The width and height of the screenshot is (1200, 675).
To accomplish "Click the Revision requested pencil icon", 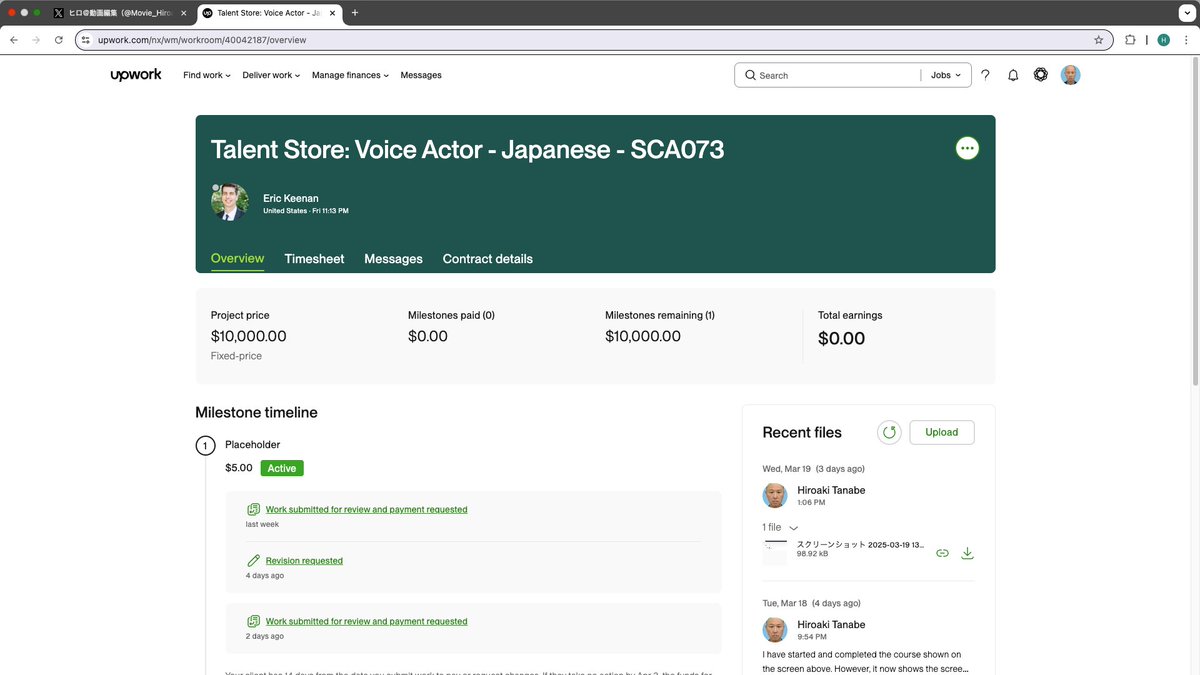I will click(x=254, y=561).
